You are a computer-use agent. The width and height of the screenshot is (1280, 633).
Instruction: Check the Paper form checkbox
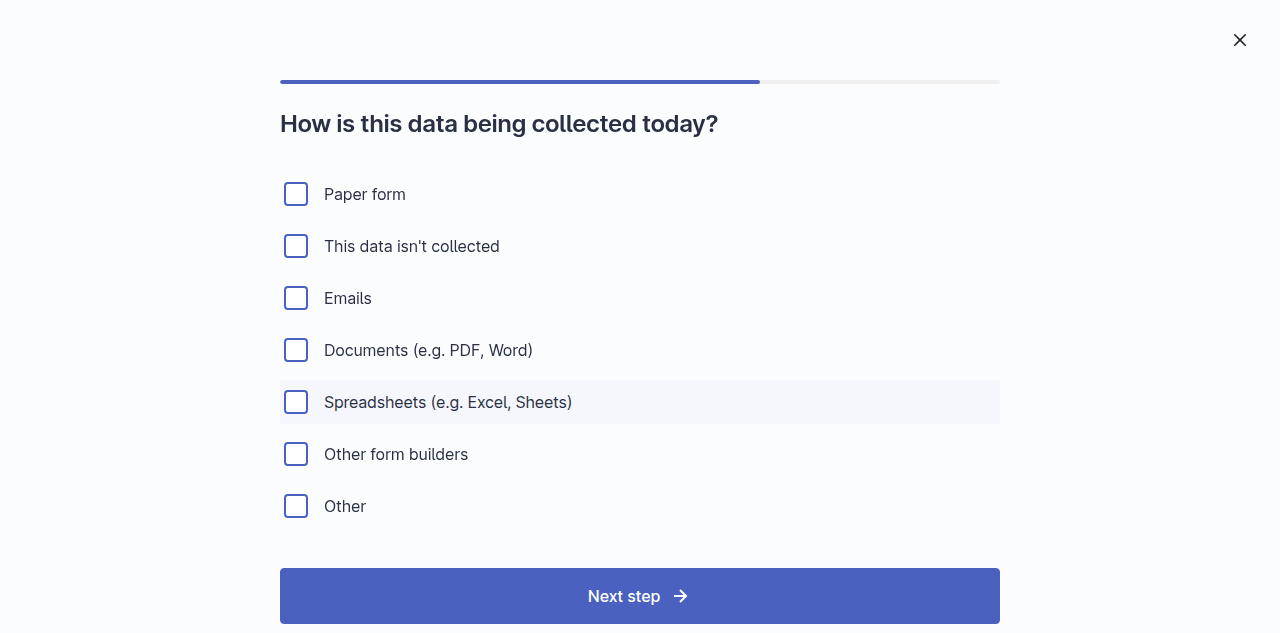point(296,194)
